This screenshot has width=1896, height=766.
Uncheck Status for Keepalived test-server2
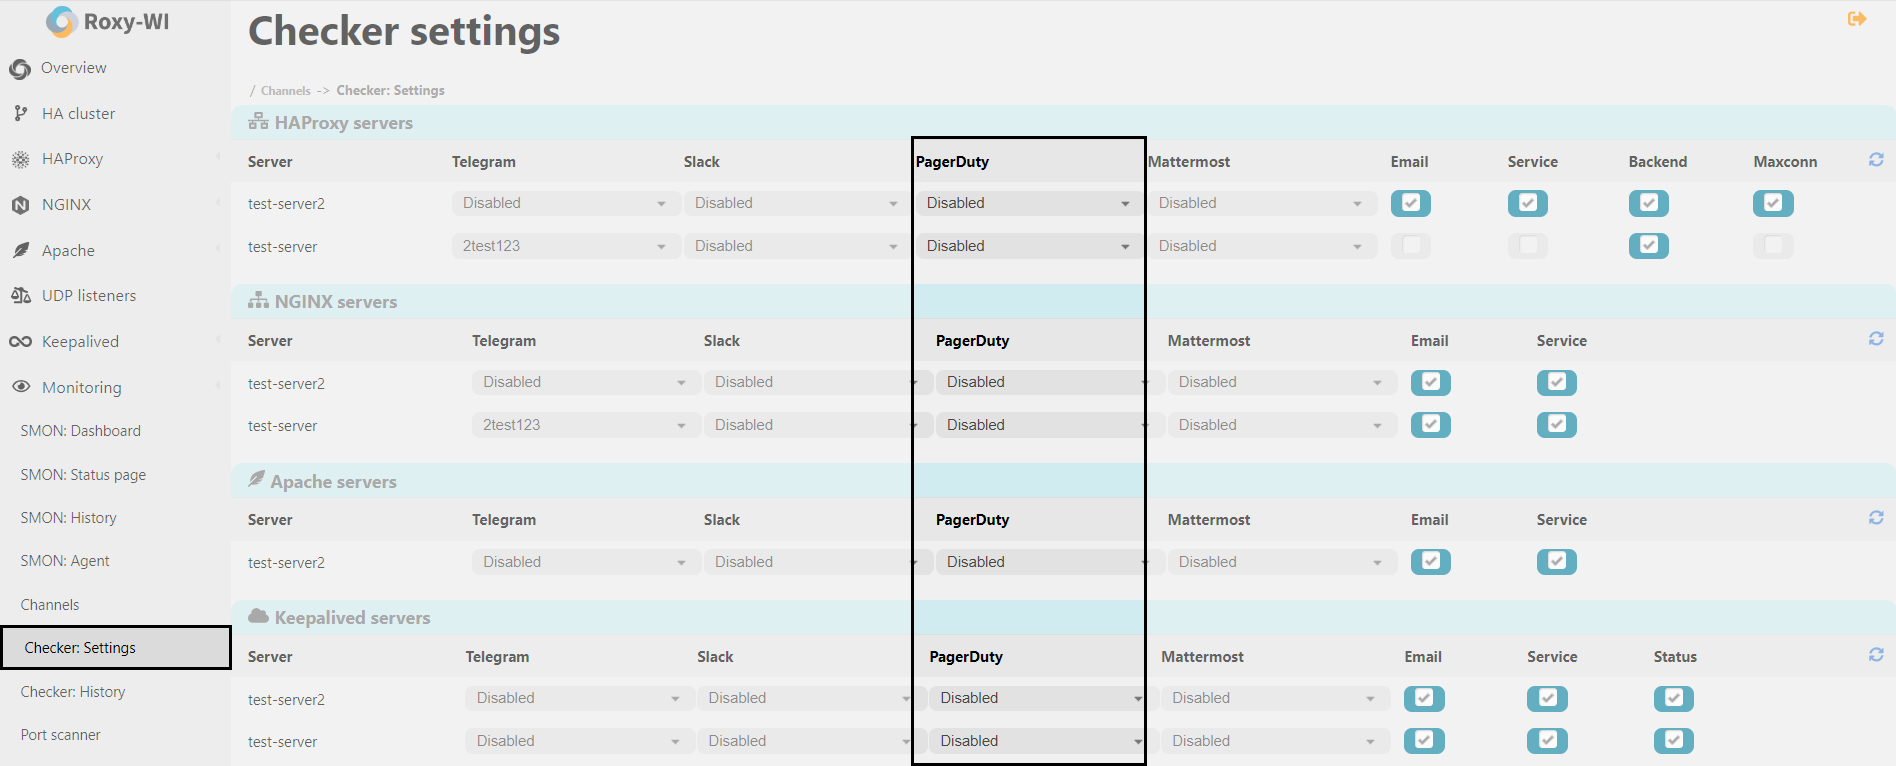[1674, 698]
